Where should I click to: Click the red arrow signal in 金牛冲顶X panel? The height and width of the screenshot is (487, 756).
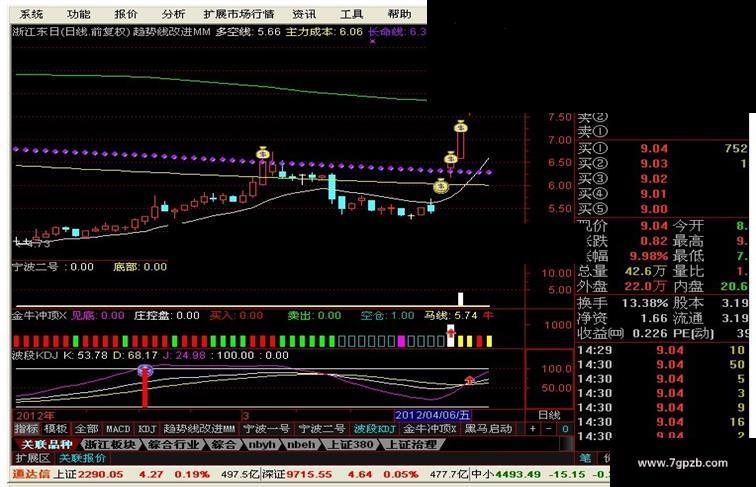[x=451, y=332]
